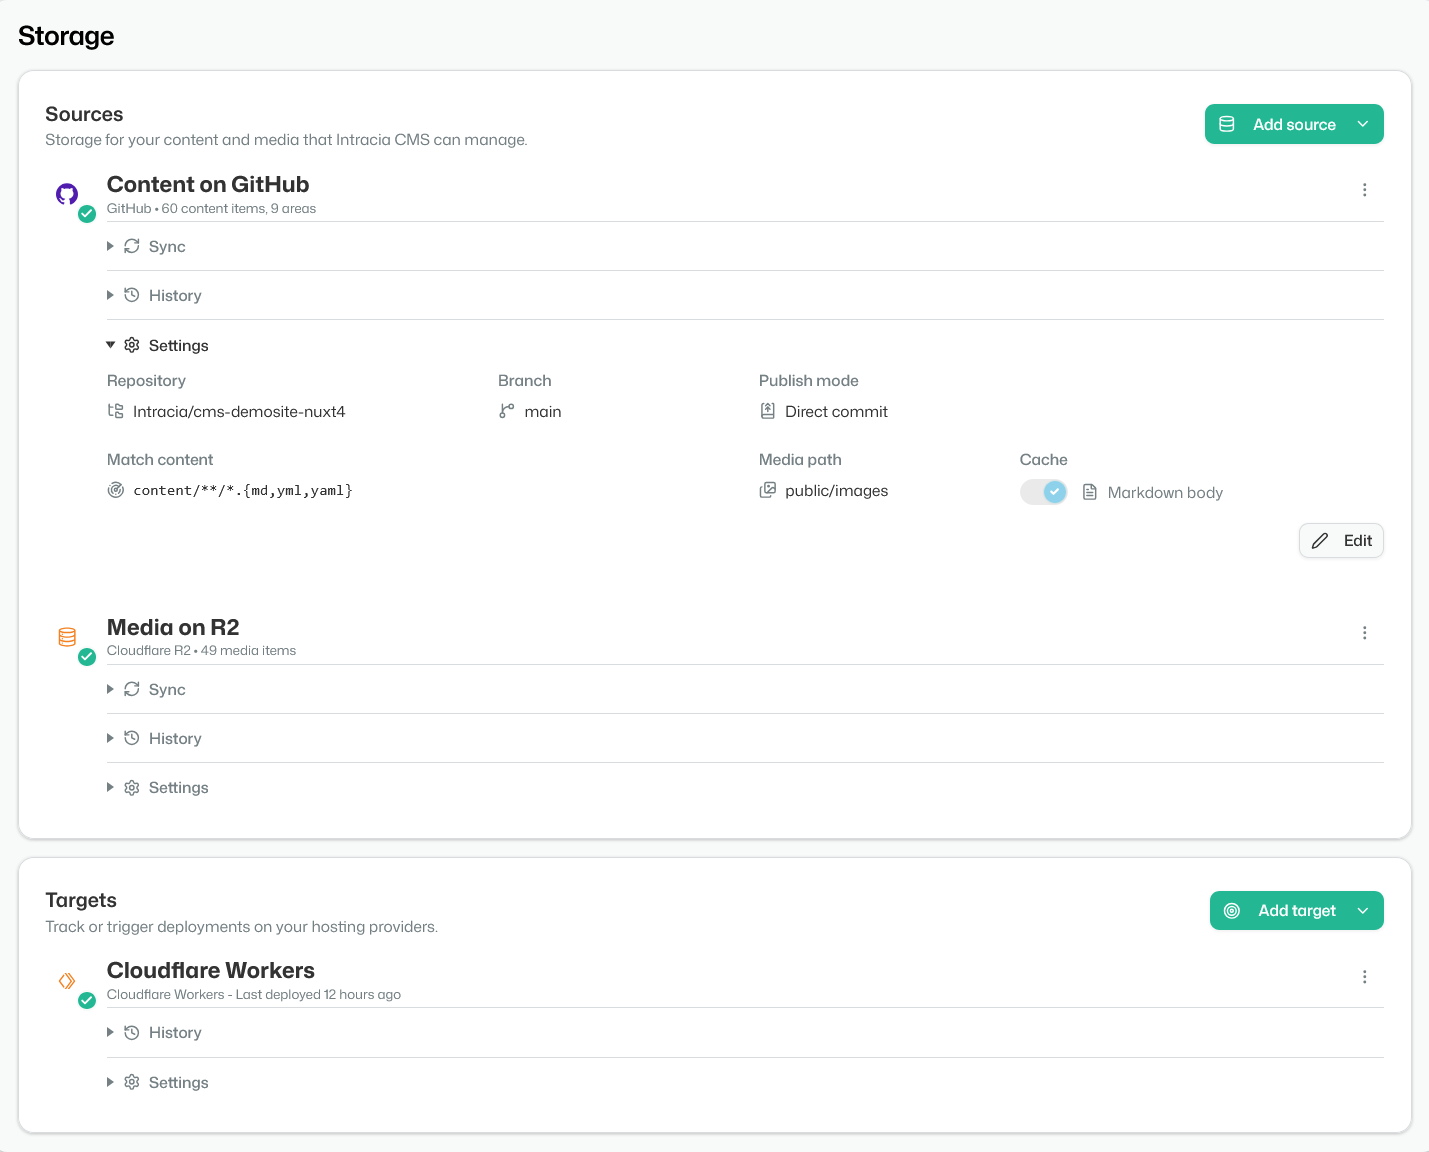This screenshot has height=1152, width=1429.
Task: Click the green check badge under R2 database icon
Action: click(x=87, y=656)
